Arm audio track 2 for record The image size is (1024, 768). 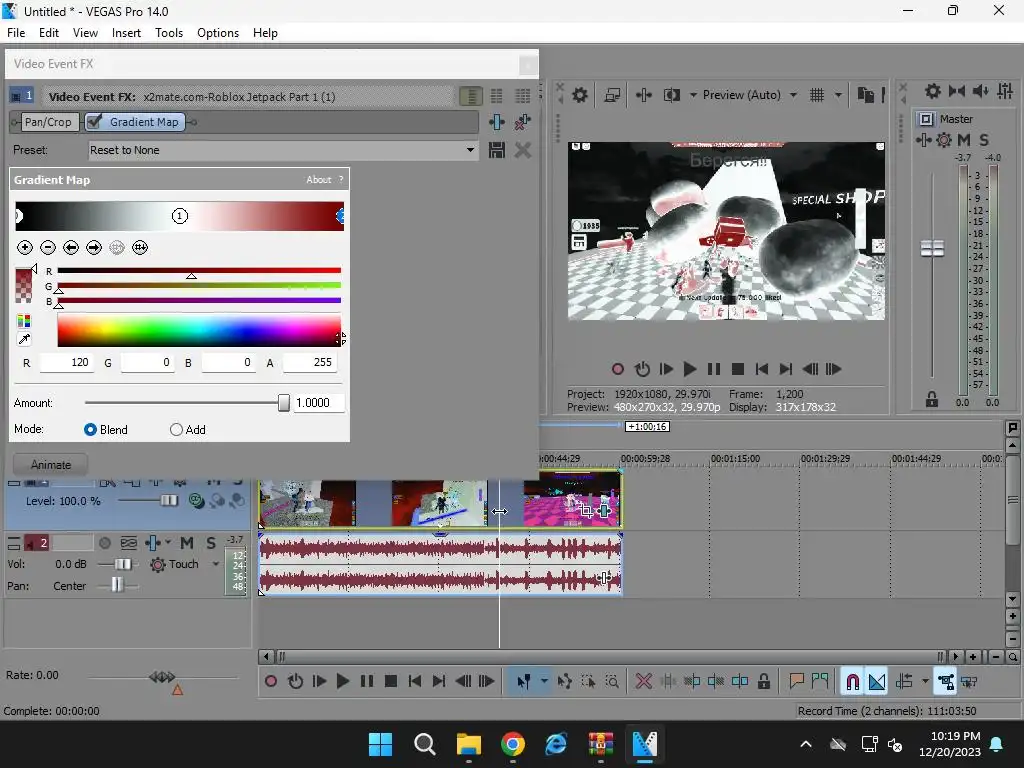(104, 543)
